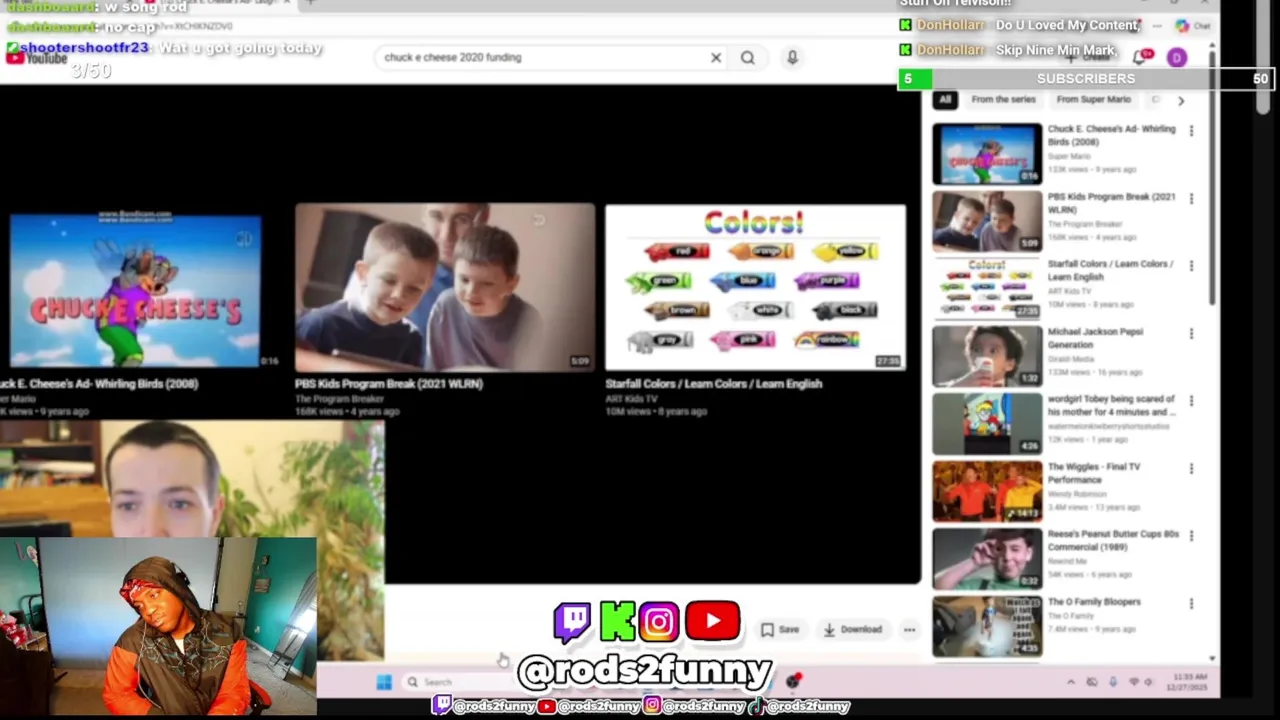Play the Chuck E. Cheese's Whirling Birds endscreen video
Screen dimensions: 1280x720
pos(135,290)
